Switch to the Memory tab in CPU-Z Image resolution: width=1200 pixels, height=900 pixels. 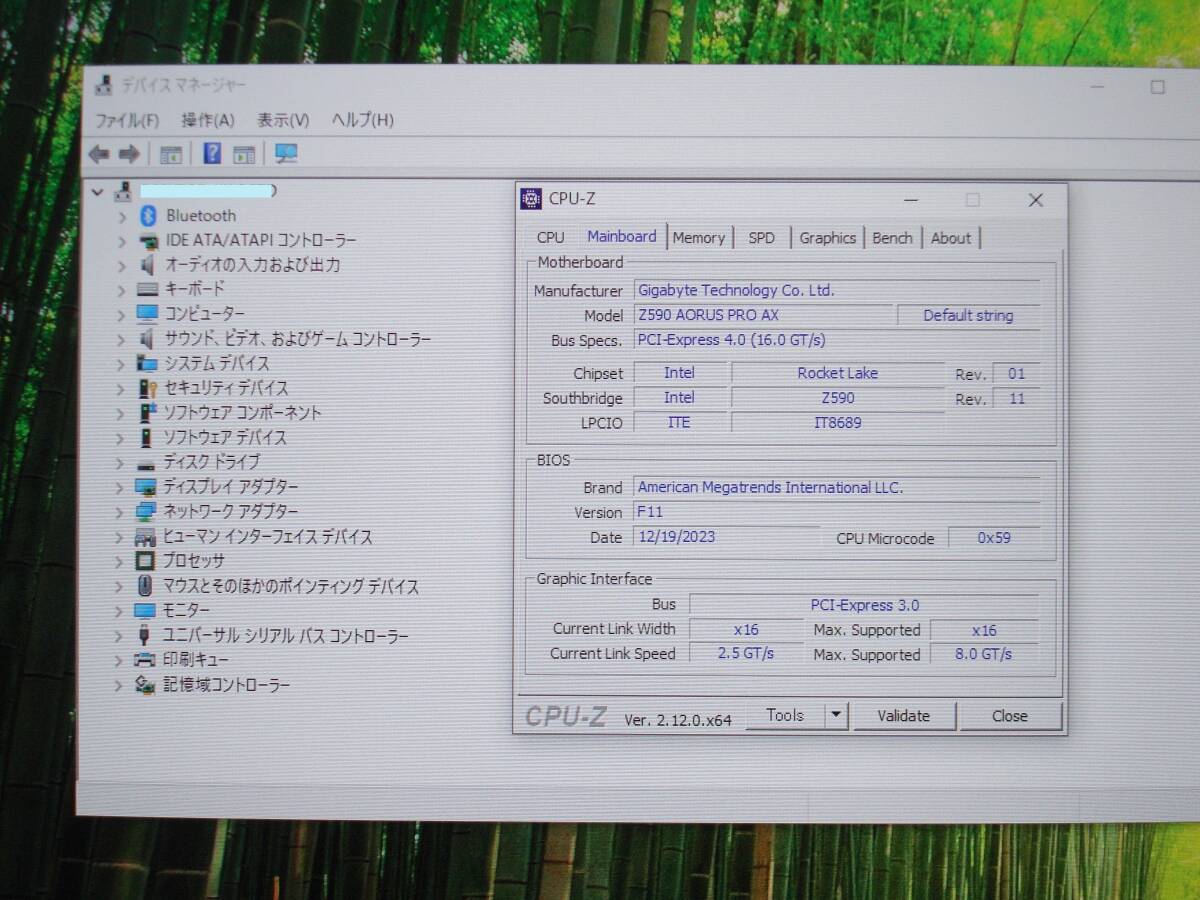pos(698,238)
